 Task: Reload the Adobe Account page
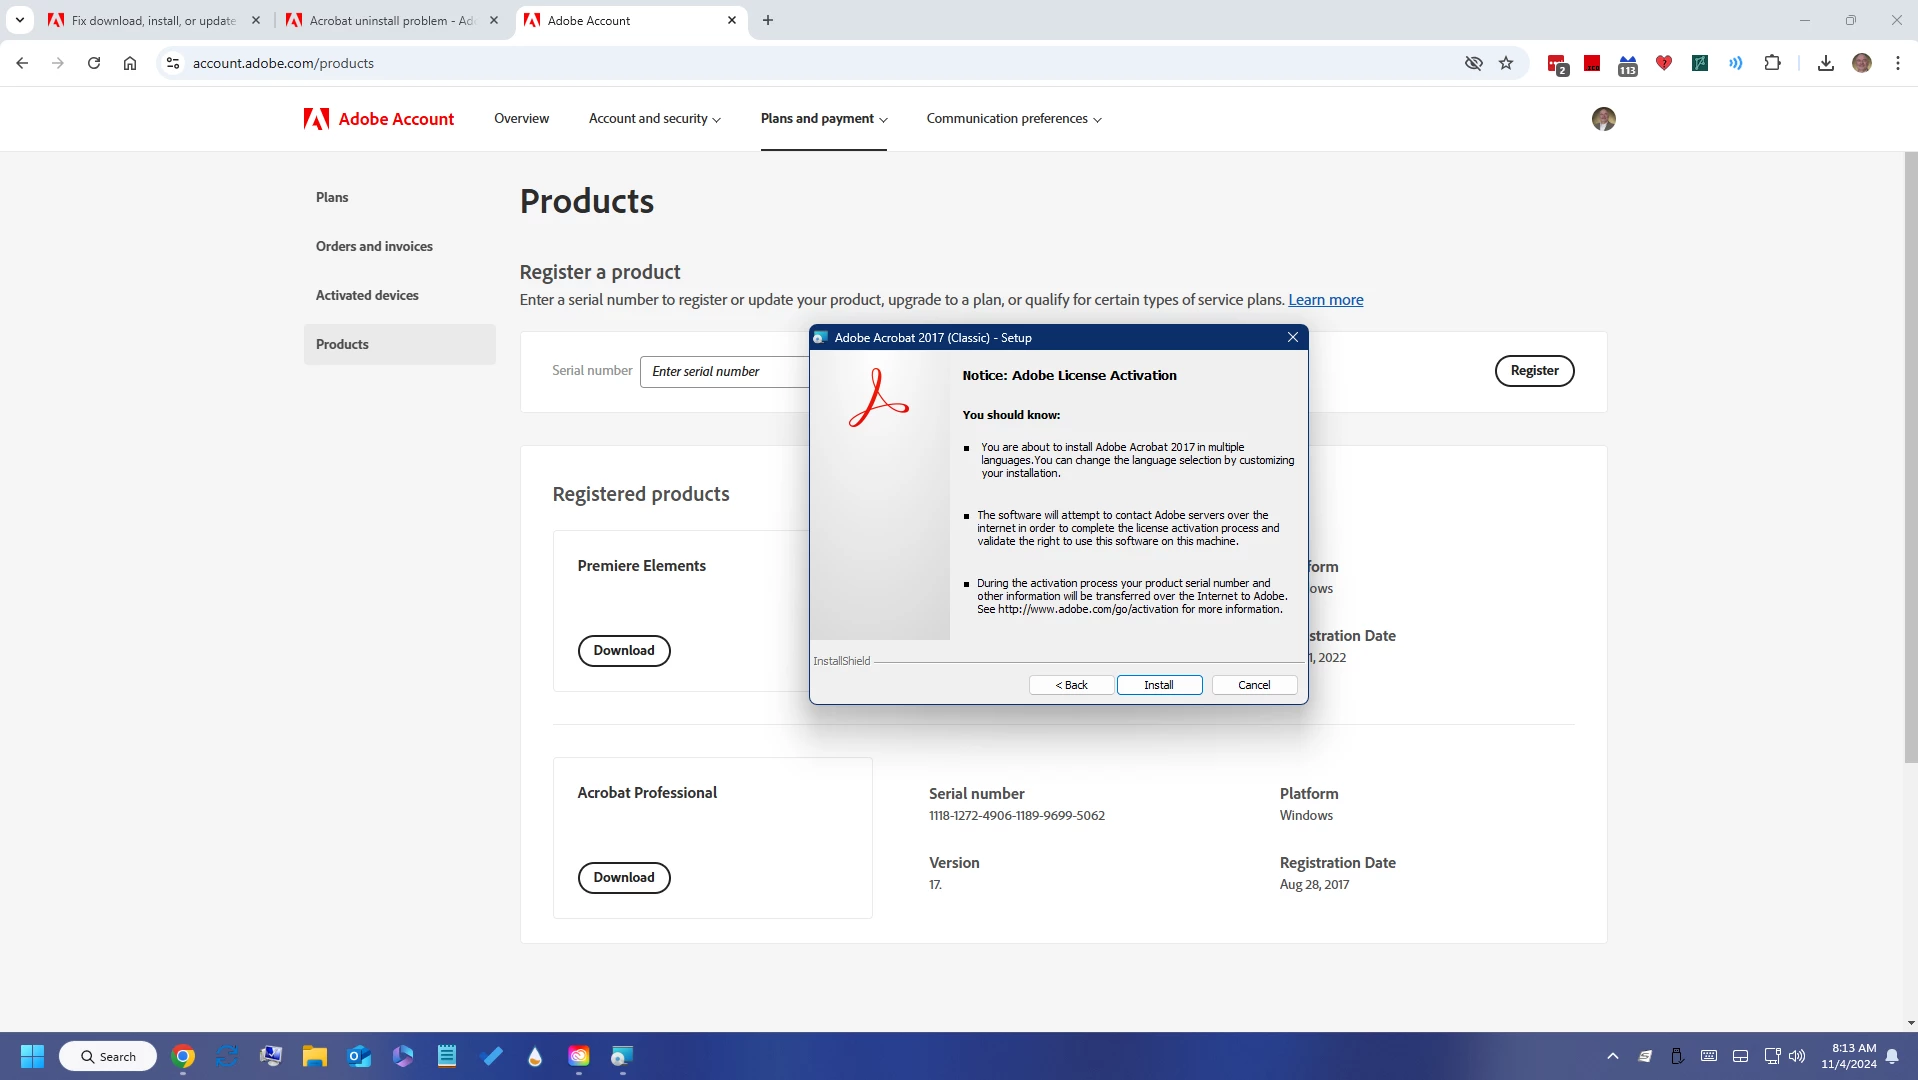(94, 63)
